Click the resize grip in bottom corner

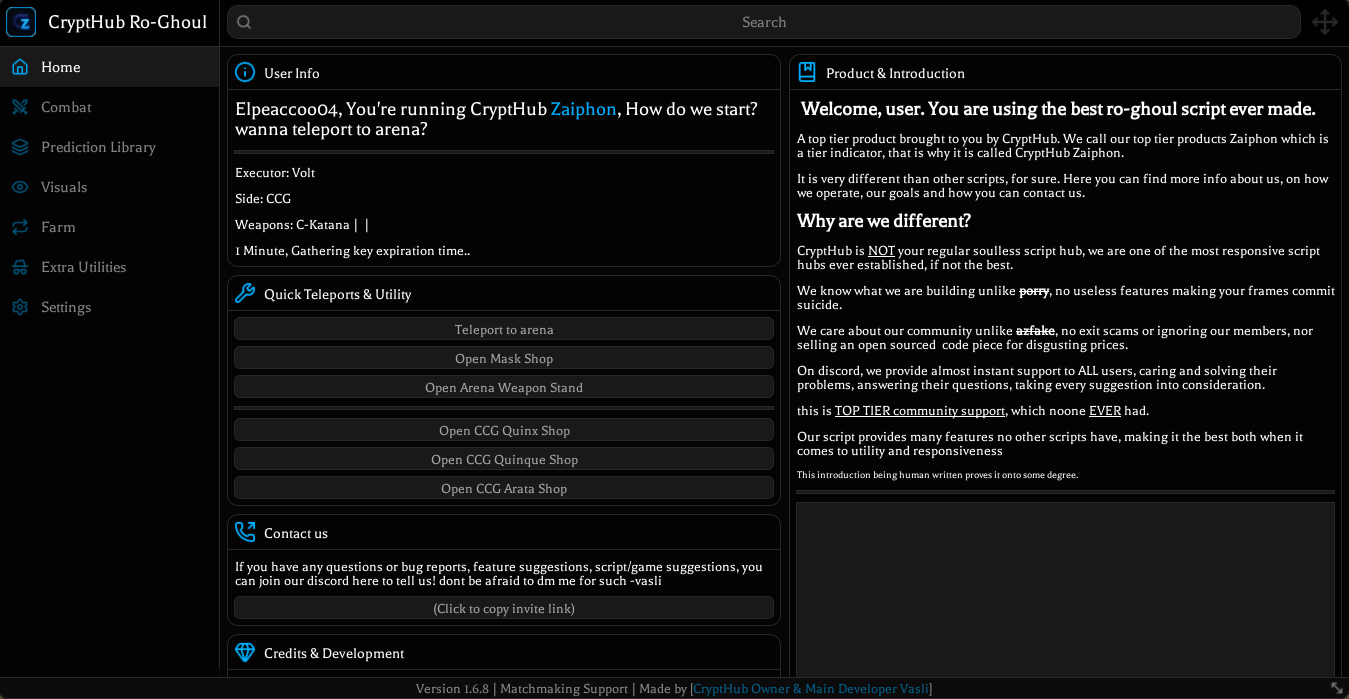(x=1337, y=688)
